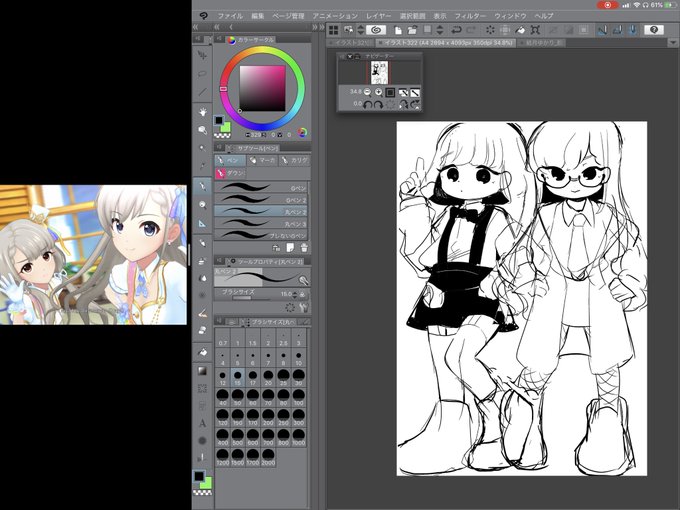Toggle the brush size lock icon
The height and width of the screenshot is (510, 680).
(x=303, y=294)
